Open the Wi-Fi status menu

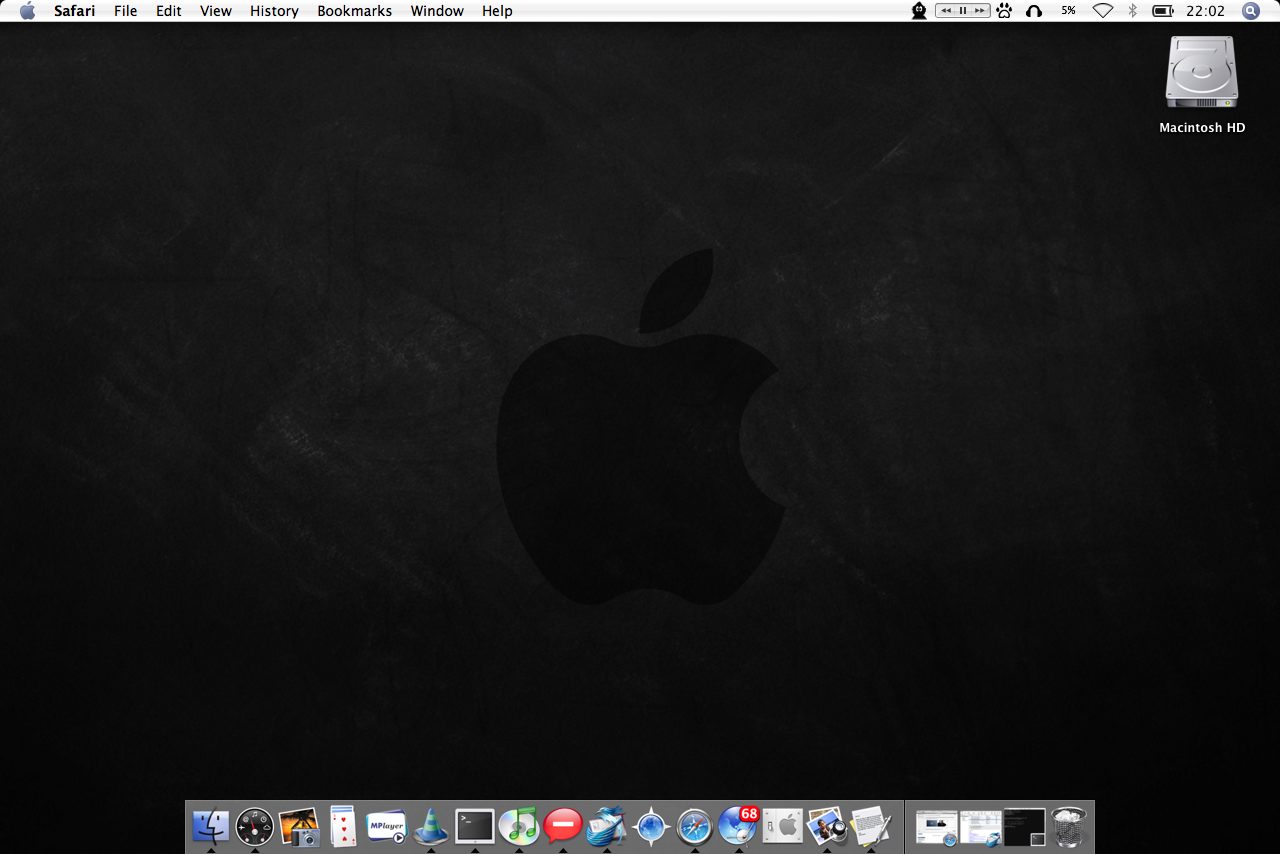1103,11
